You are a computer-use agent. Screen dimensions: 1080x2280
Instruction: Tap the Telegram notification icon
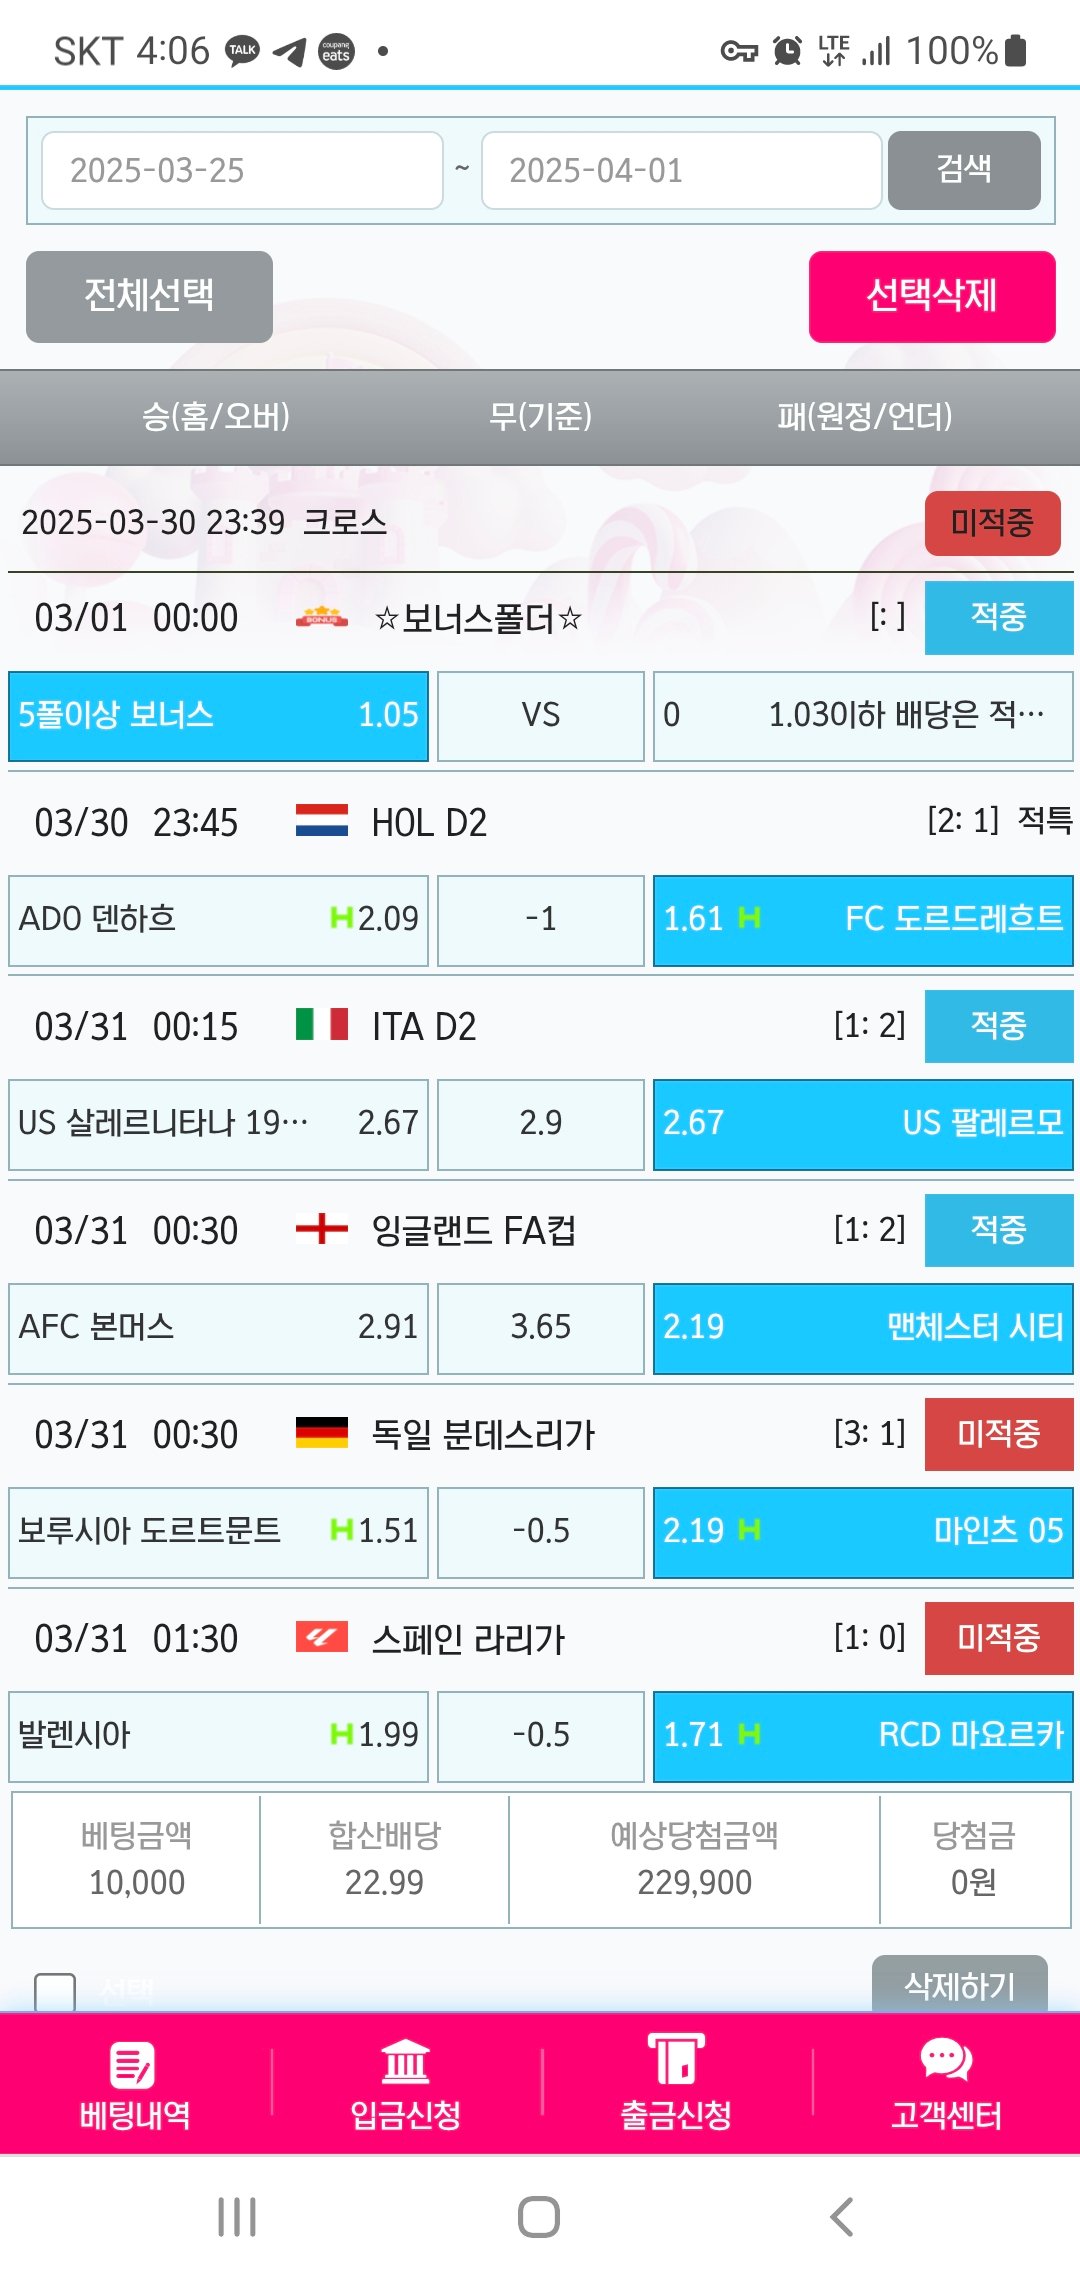(289, 51)
